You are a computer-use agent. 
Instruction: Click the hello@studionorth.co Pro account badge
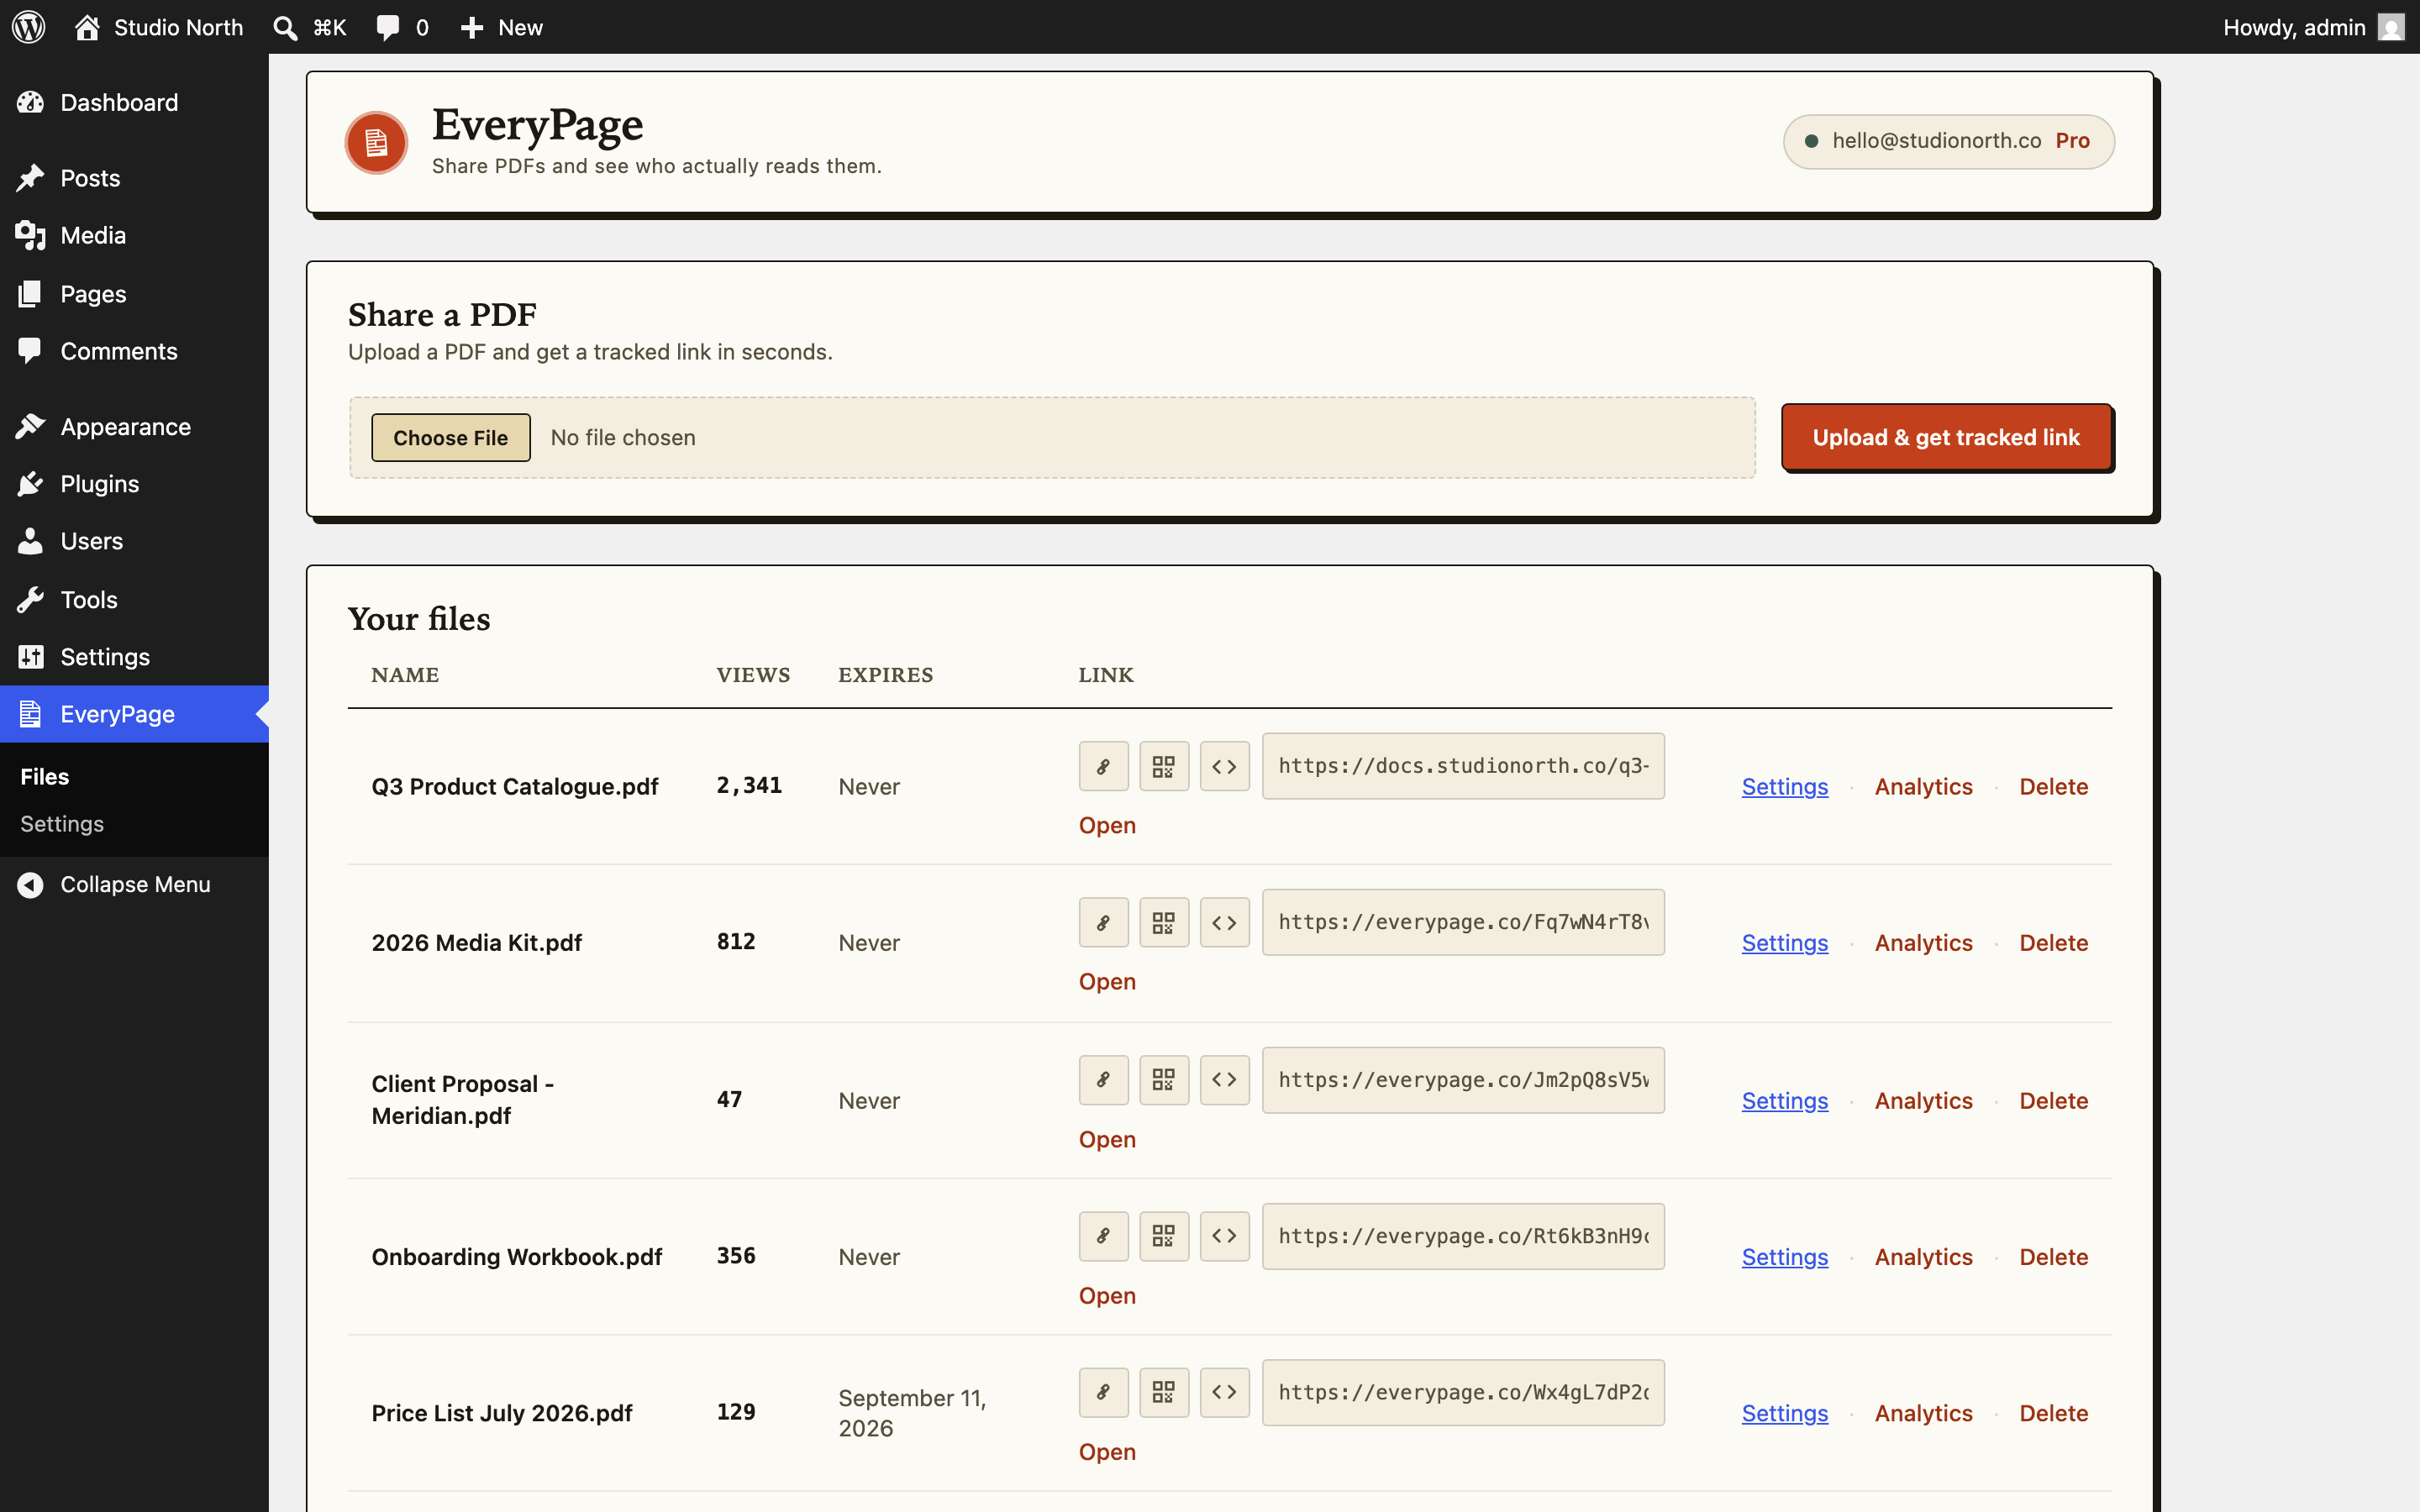pyautogui.click(x=1948, y=141)
